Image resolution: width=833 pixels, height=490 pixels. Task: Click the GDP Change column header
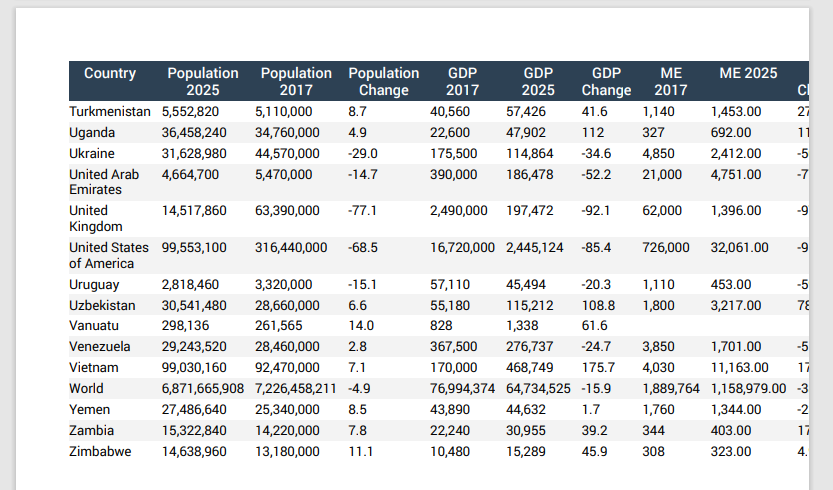tap(606, 81)
